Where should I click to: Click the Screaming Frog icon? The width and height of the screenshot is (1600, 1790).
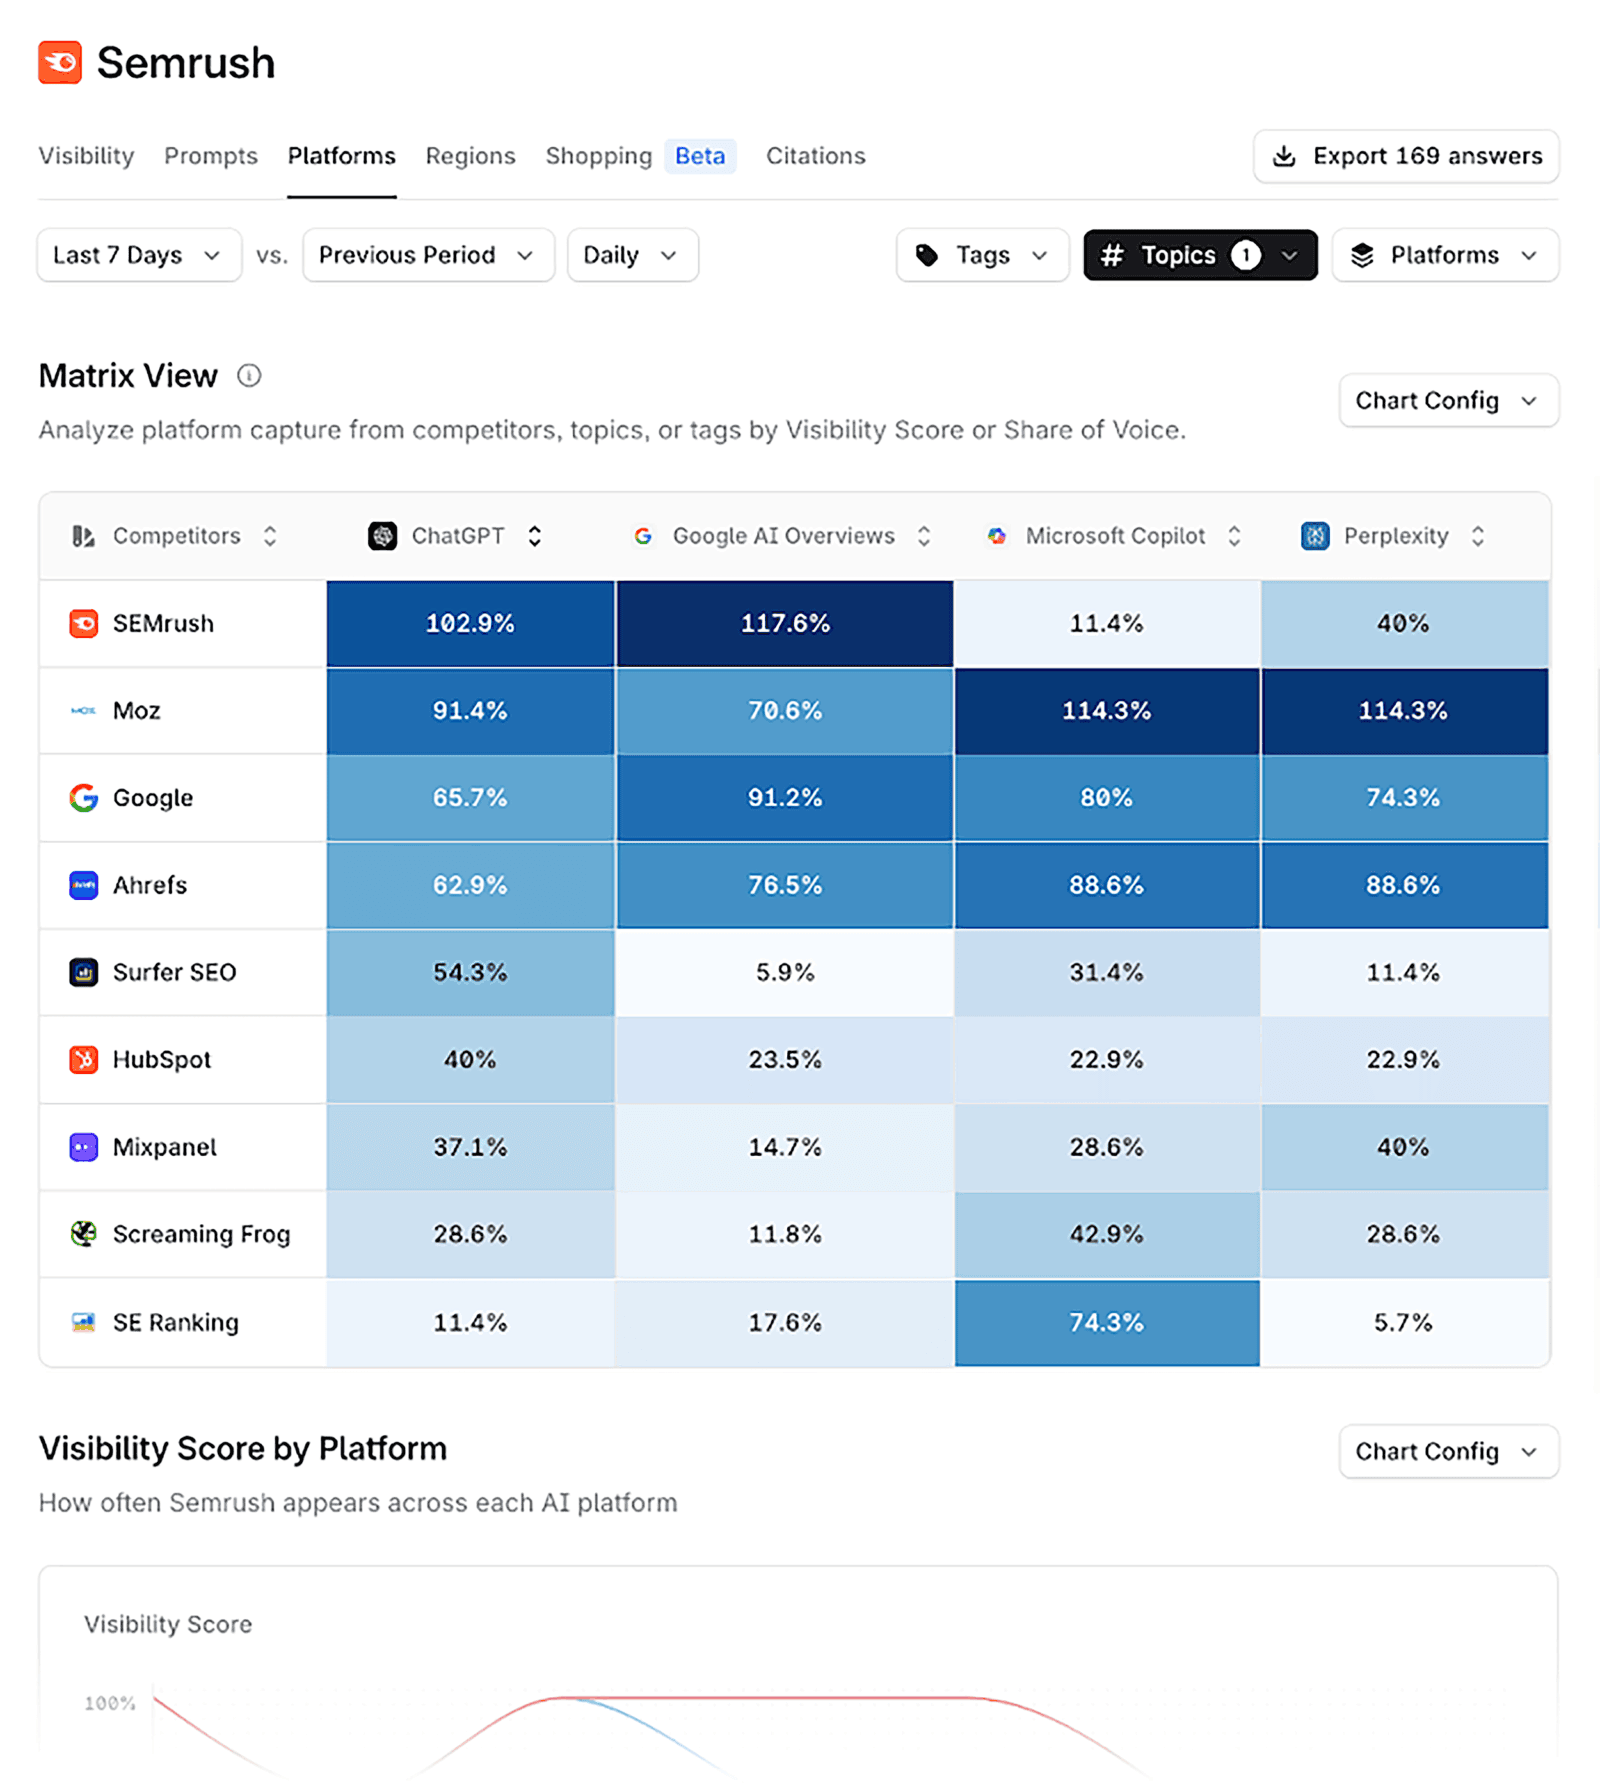(x=84, y=1233)
